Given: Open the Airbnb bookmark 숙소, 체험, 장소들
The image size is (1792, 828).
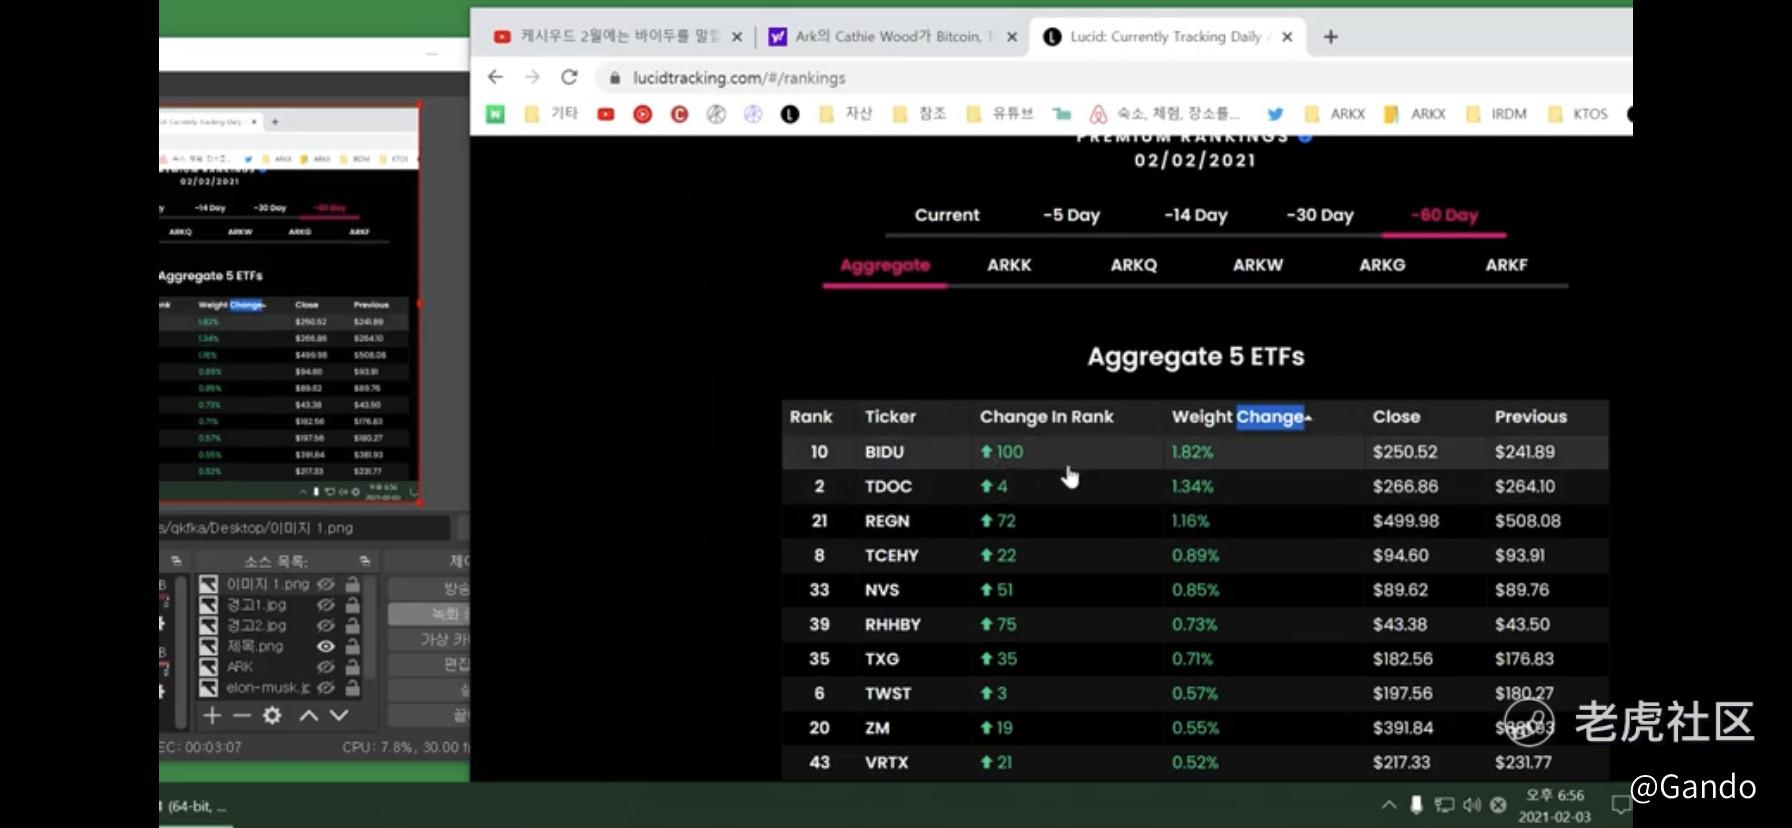Looking at the screenshot, I should [x=1164, y=114].
